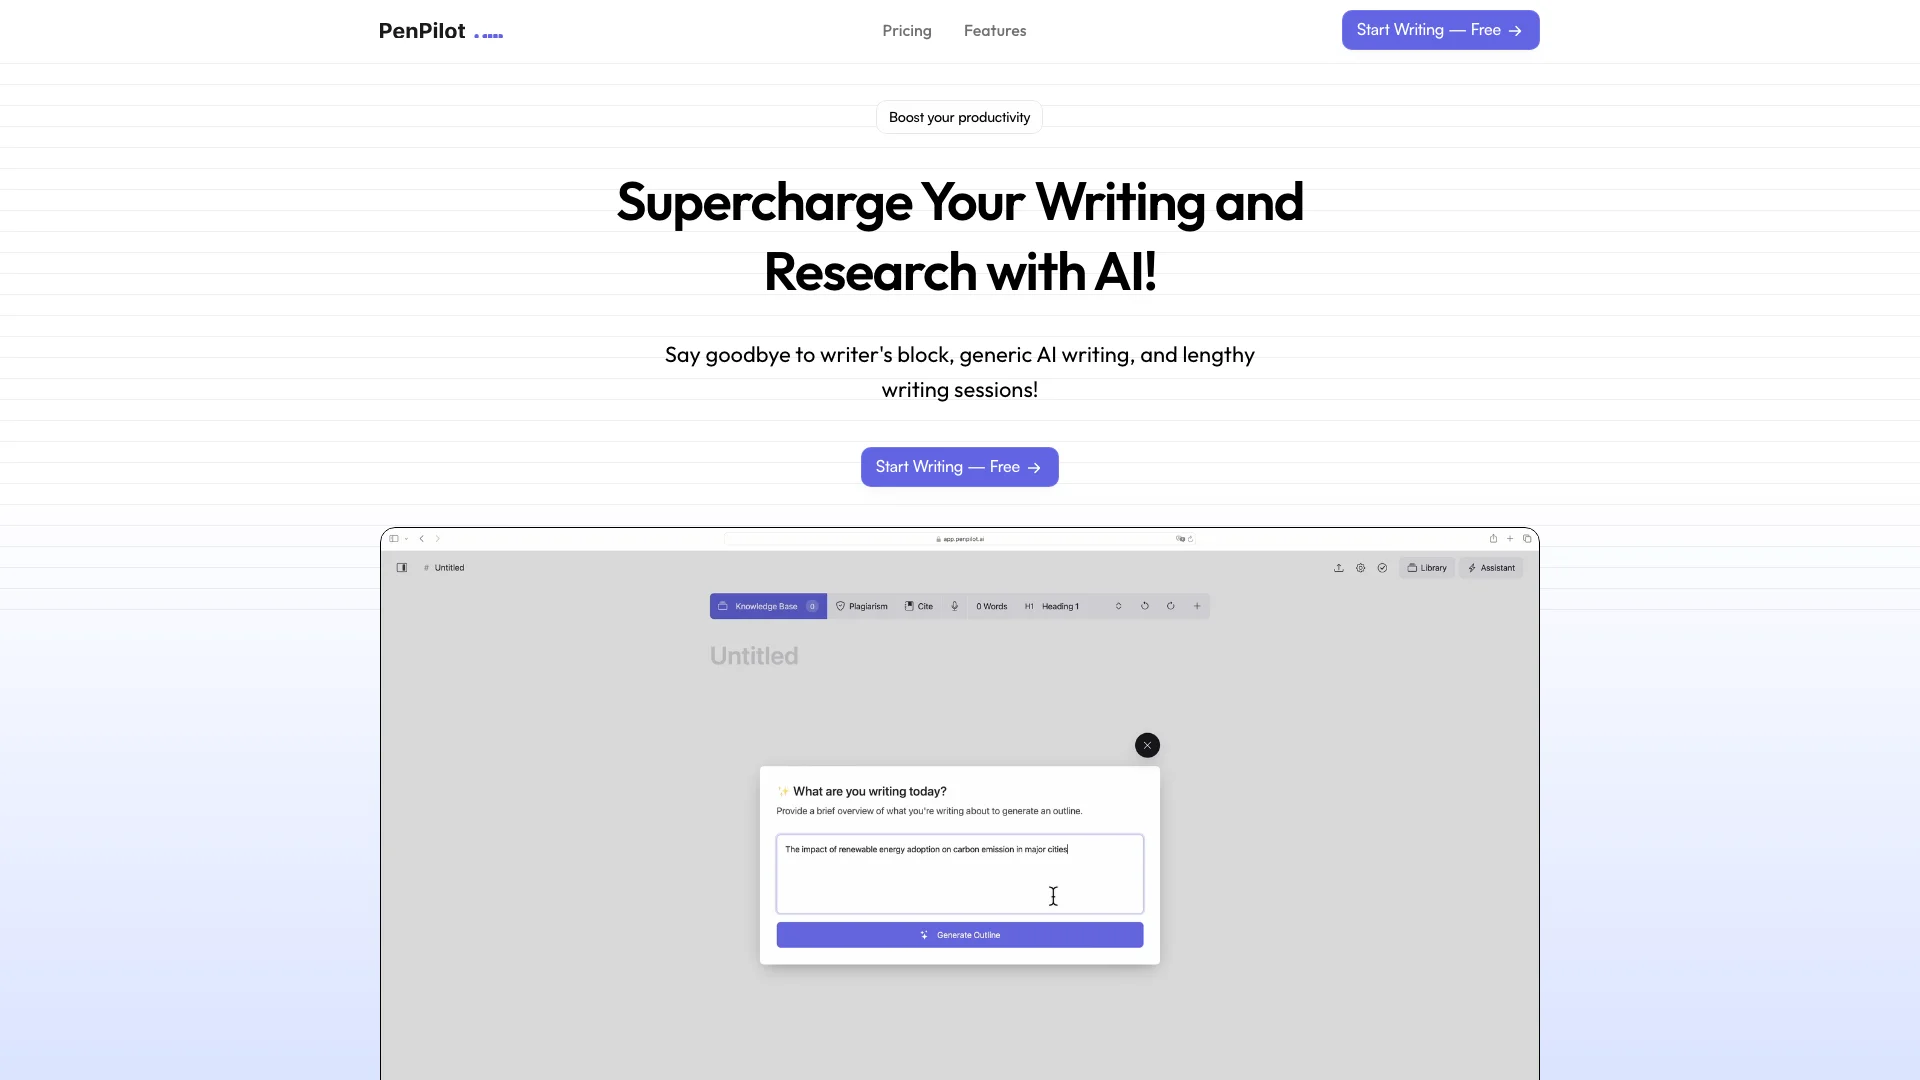Viewport: 1920px width, 1080px height.
Task: Click the download/export icon
Action: click(1338, 567)
